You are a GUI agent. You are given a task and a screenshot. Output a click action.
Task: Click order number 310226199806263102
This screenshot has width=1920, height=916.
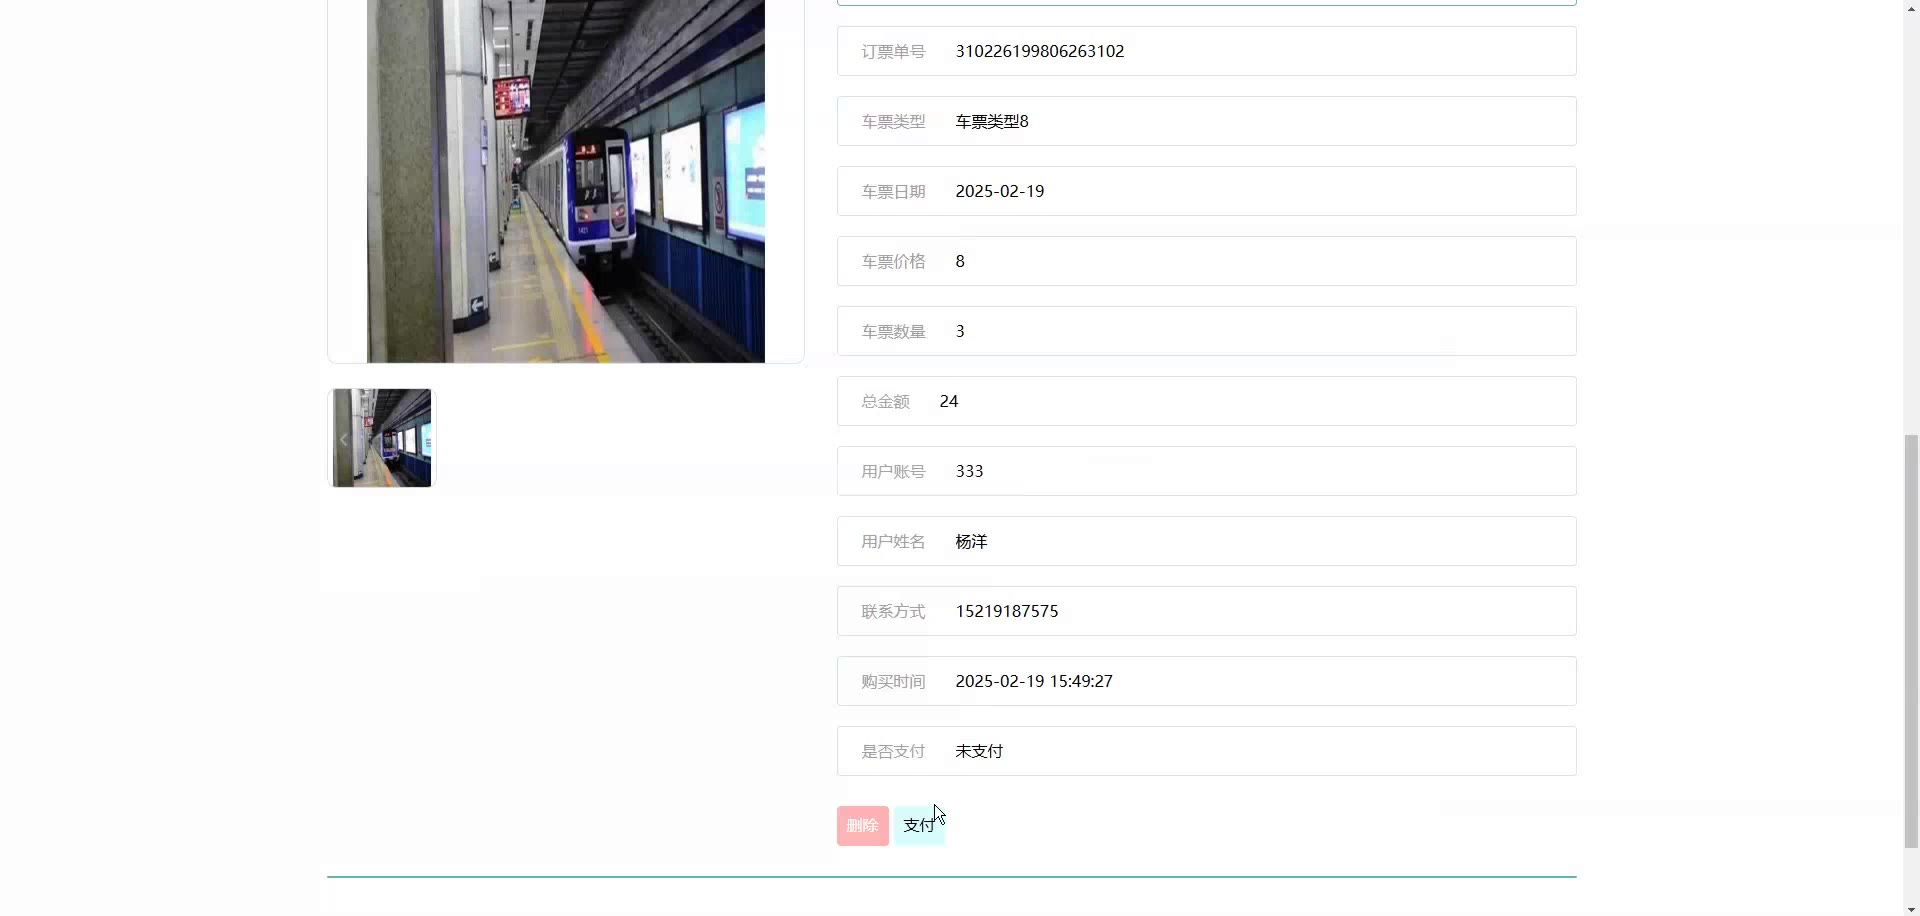coord(1040,51)
